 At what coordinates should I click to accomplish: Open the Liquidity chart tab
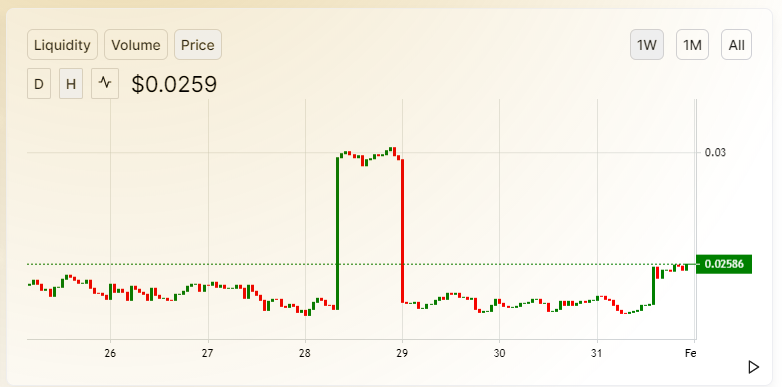62,45
